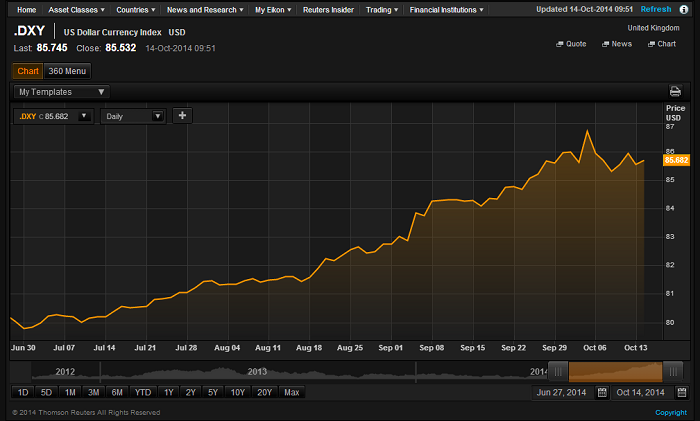This screenshot has height=421, width=700.
Task: Set range to 1D
Action: [x=23, y=392]
